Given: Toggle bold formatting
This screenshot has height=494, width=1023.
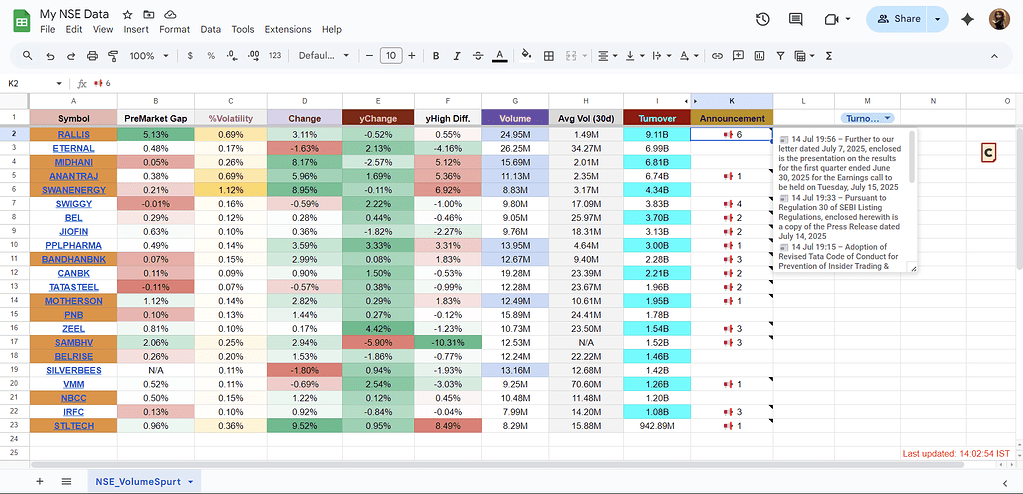Looking at the screenshot, I should (436, 56).
